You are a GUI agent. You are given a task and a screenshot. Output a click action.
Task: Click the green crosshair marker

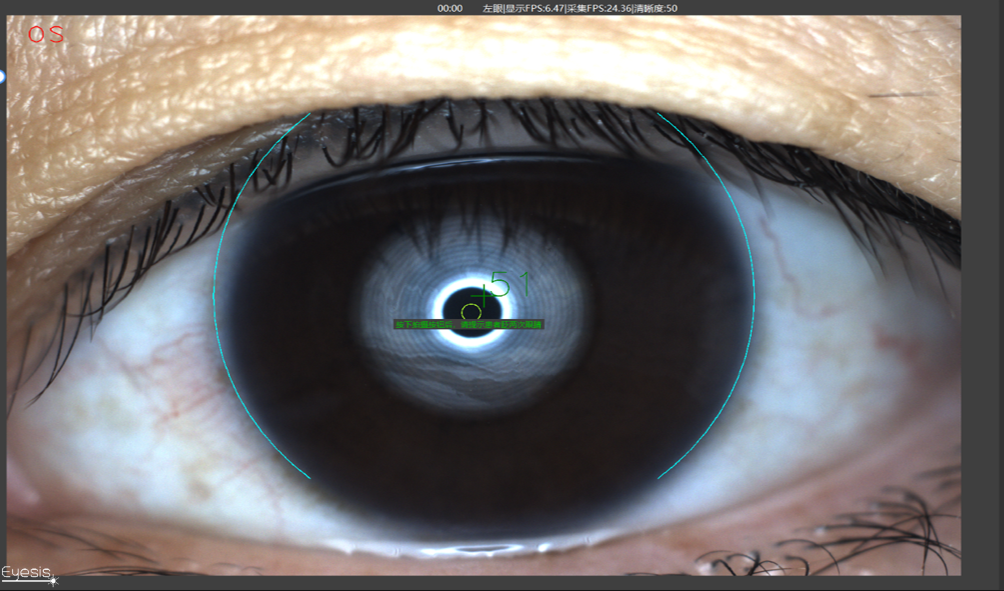[x=482, y=296]
